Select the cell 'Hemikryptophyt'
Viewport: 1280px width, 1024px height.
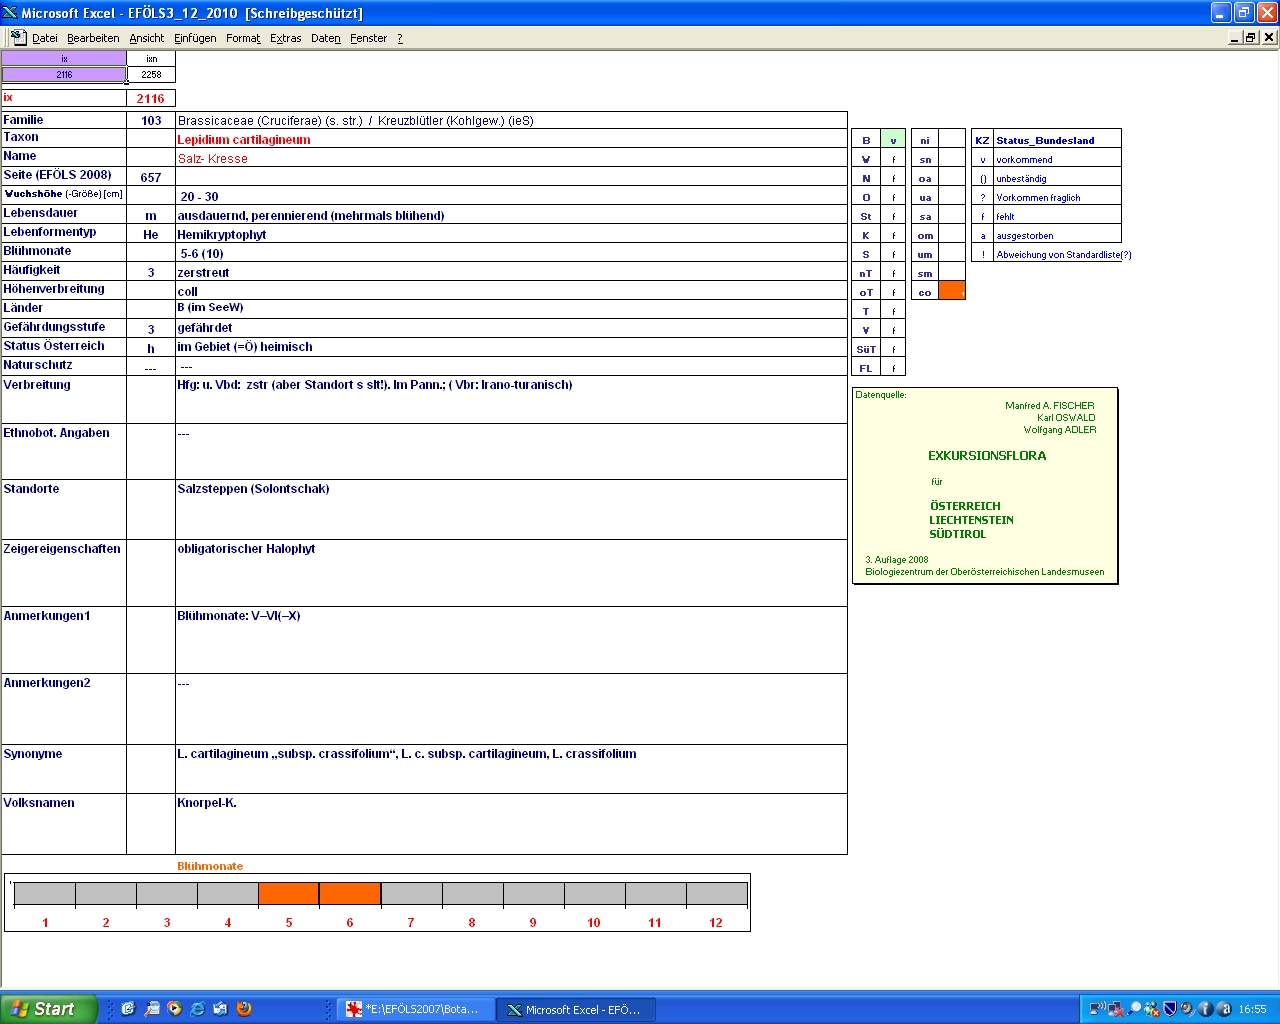pyautogui.click(x=511, y=234)
